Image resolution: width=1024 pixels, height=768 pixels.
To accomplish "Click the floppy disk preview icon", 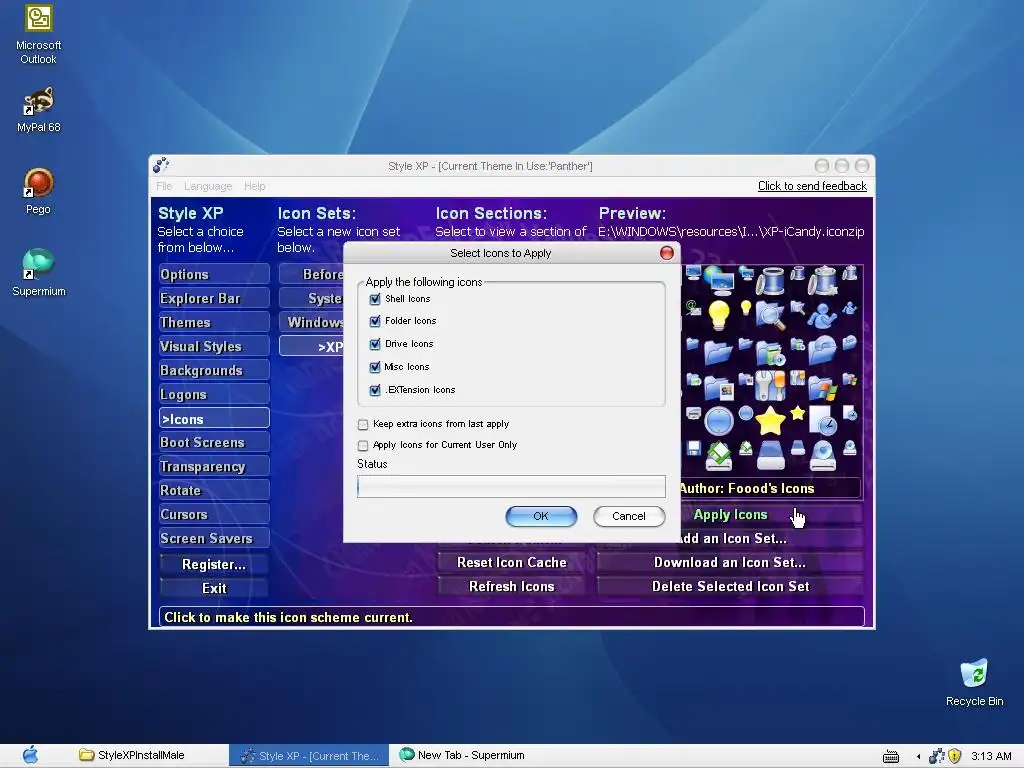I will tap(694, 447).
